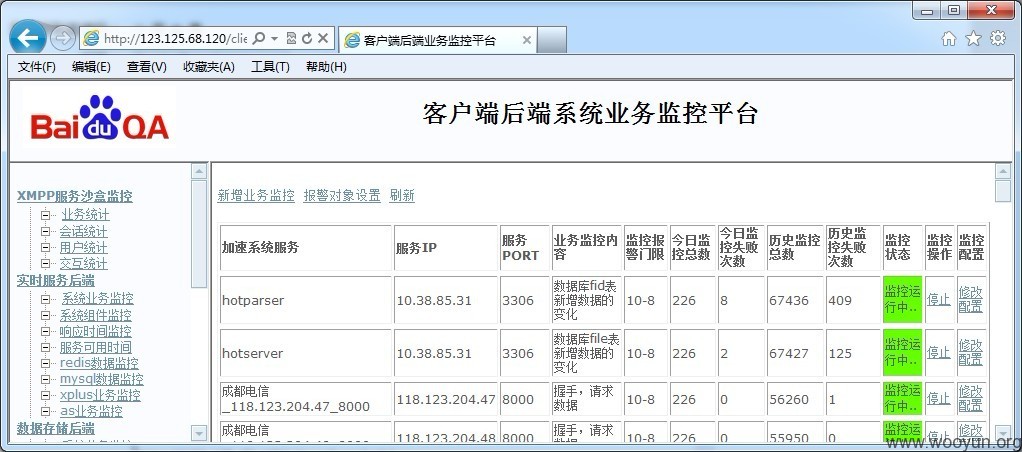Open 业务统计 in sidebar

pos(85,215)
